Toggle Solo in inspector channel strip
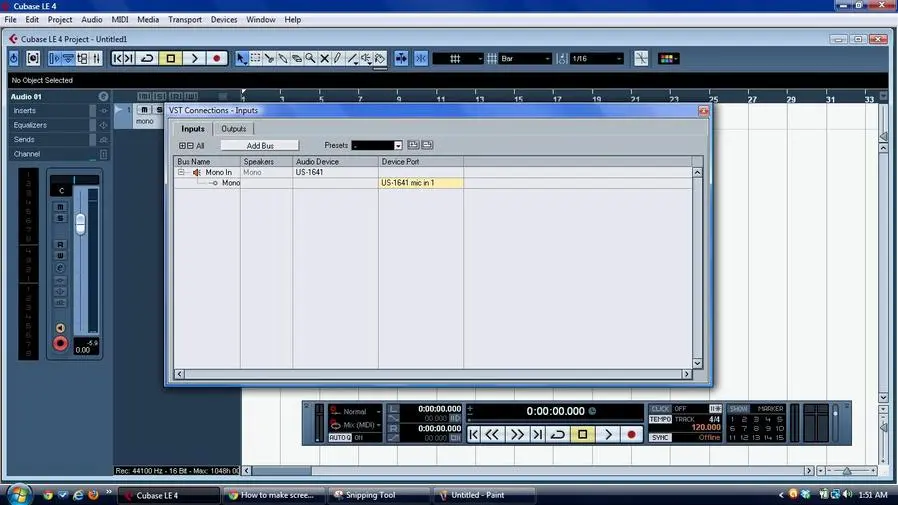This screenshot has width=898, height=505. pyautogui.click(x=60, y=218)
